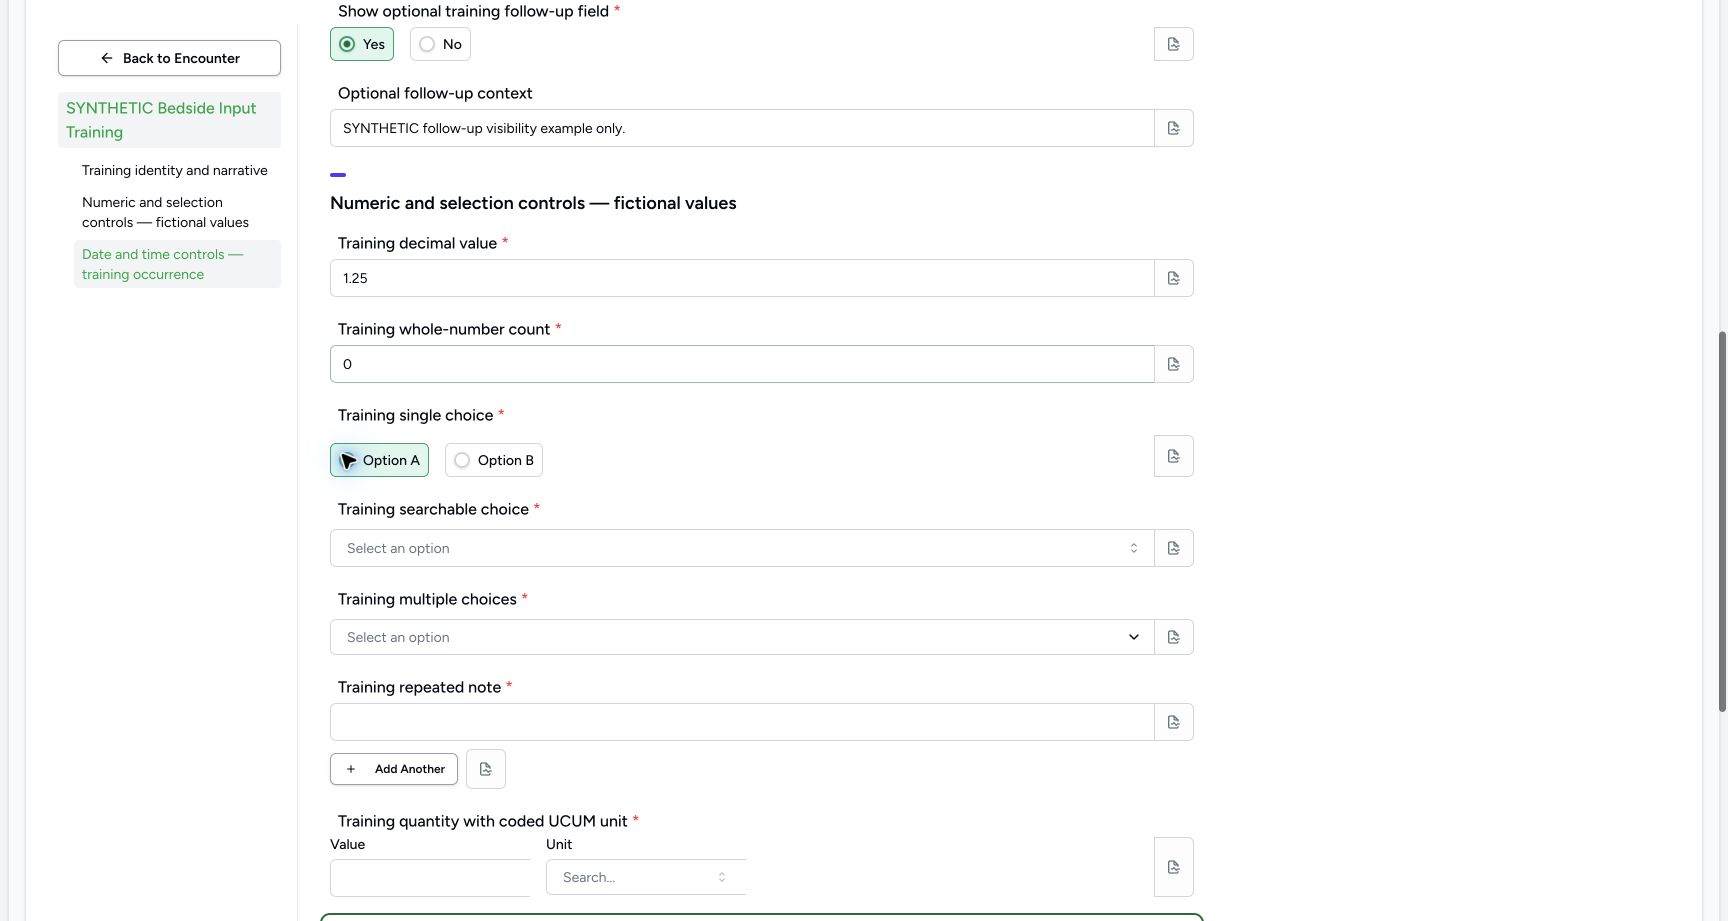The width and height of the screenshot is (1728, 921).
Task: Click note icon beside Training decimal value
Action: tap(1173, 278)
